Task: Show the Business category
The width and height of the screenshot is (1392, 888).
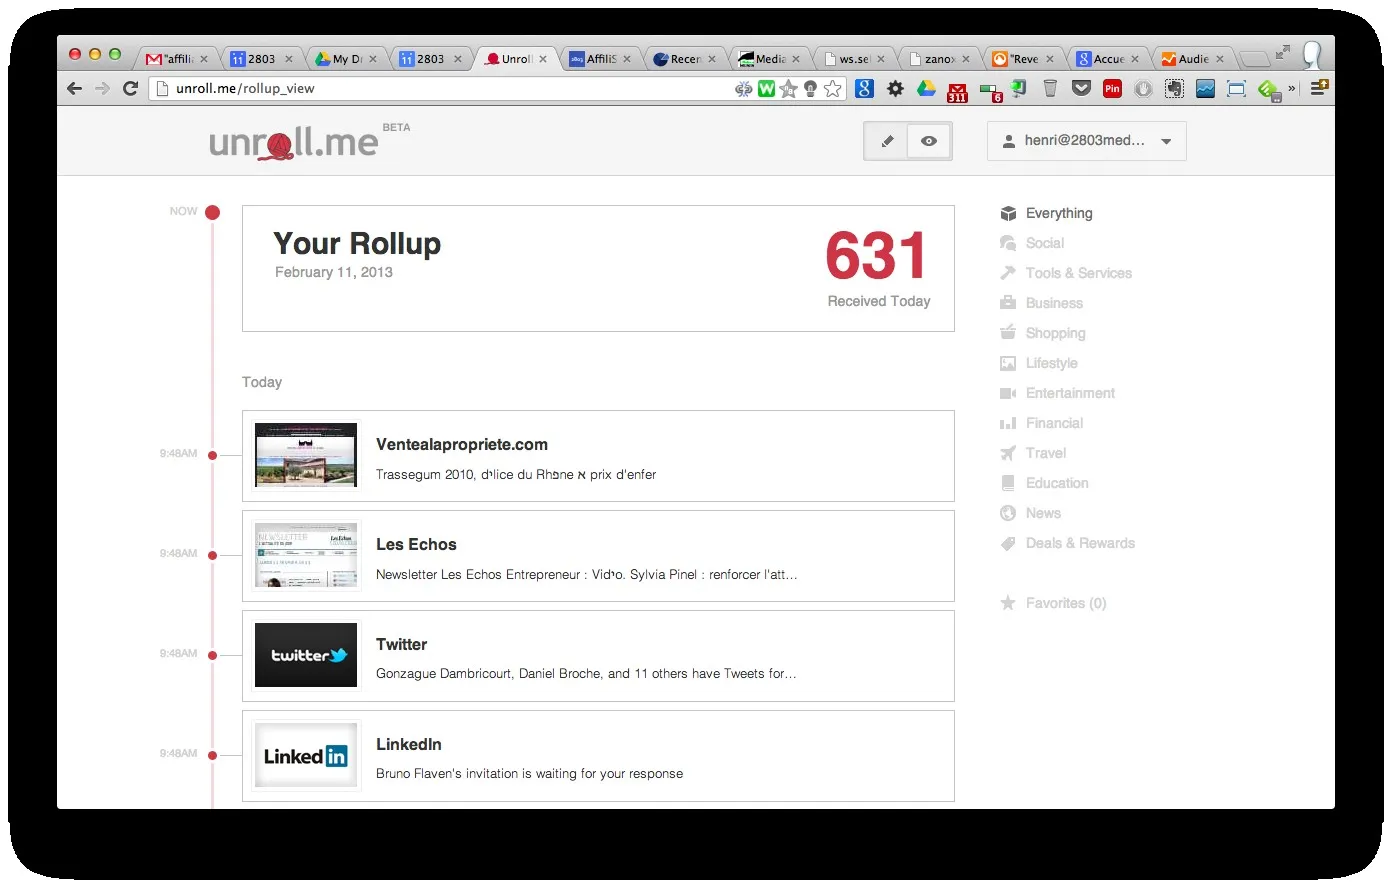Action: 1042,303
